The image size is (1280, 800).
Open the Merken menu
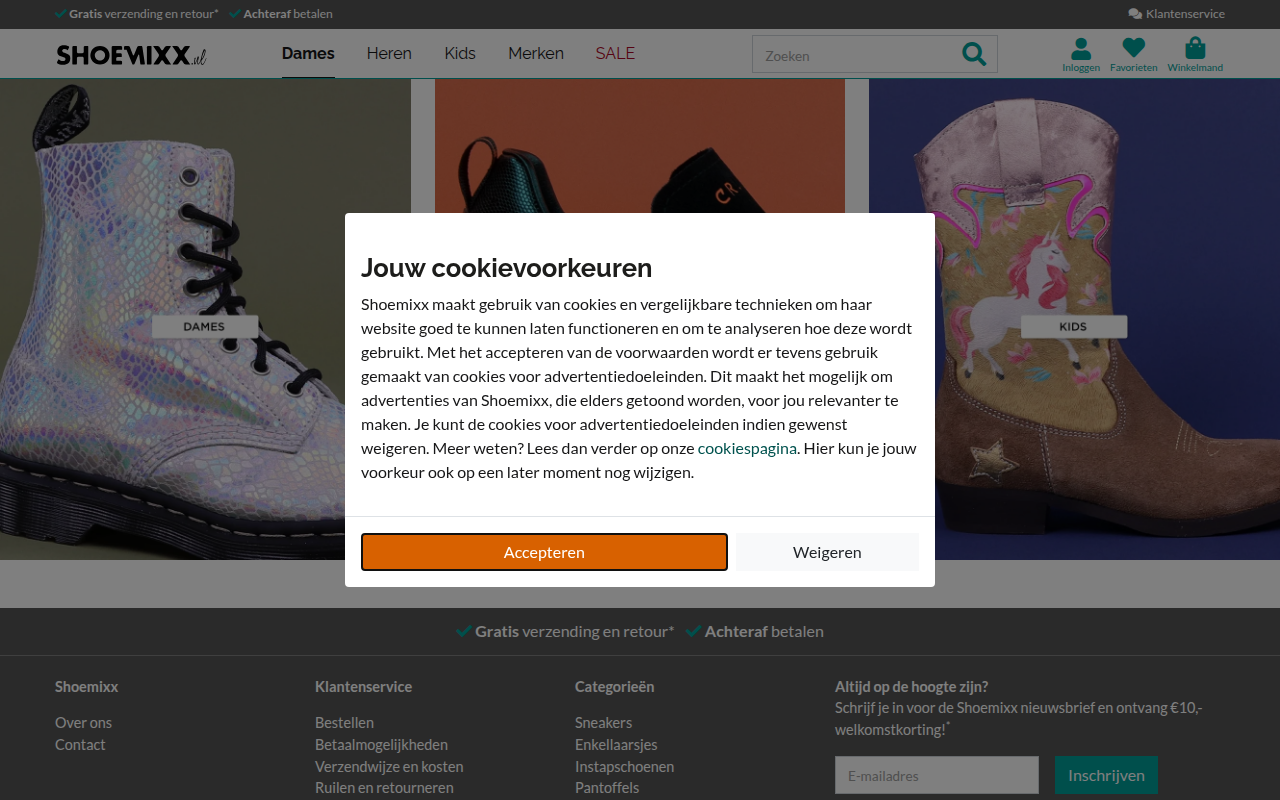(536, 53)
